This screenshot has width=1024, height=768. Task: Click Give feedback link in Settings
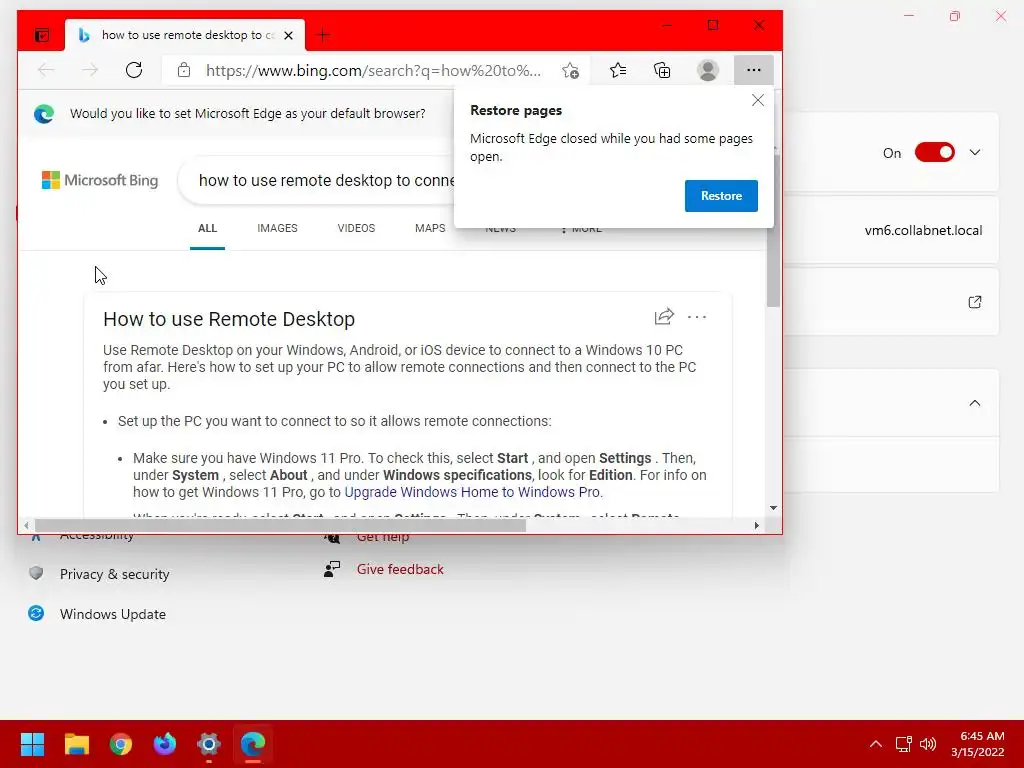[400, 569]
